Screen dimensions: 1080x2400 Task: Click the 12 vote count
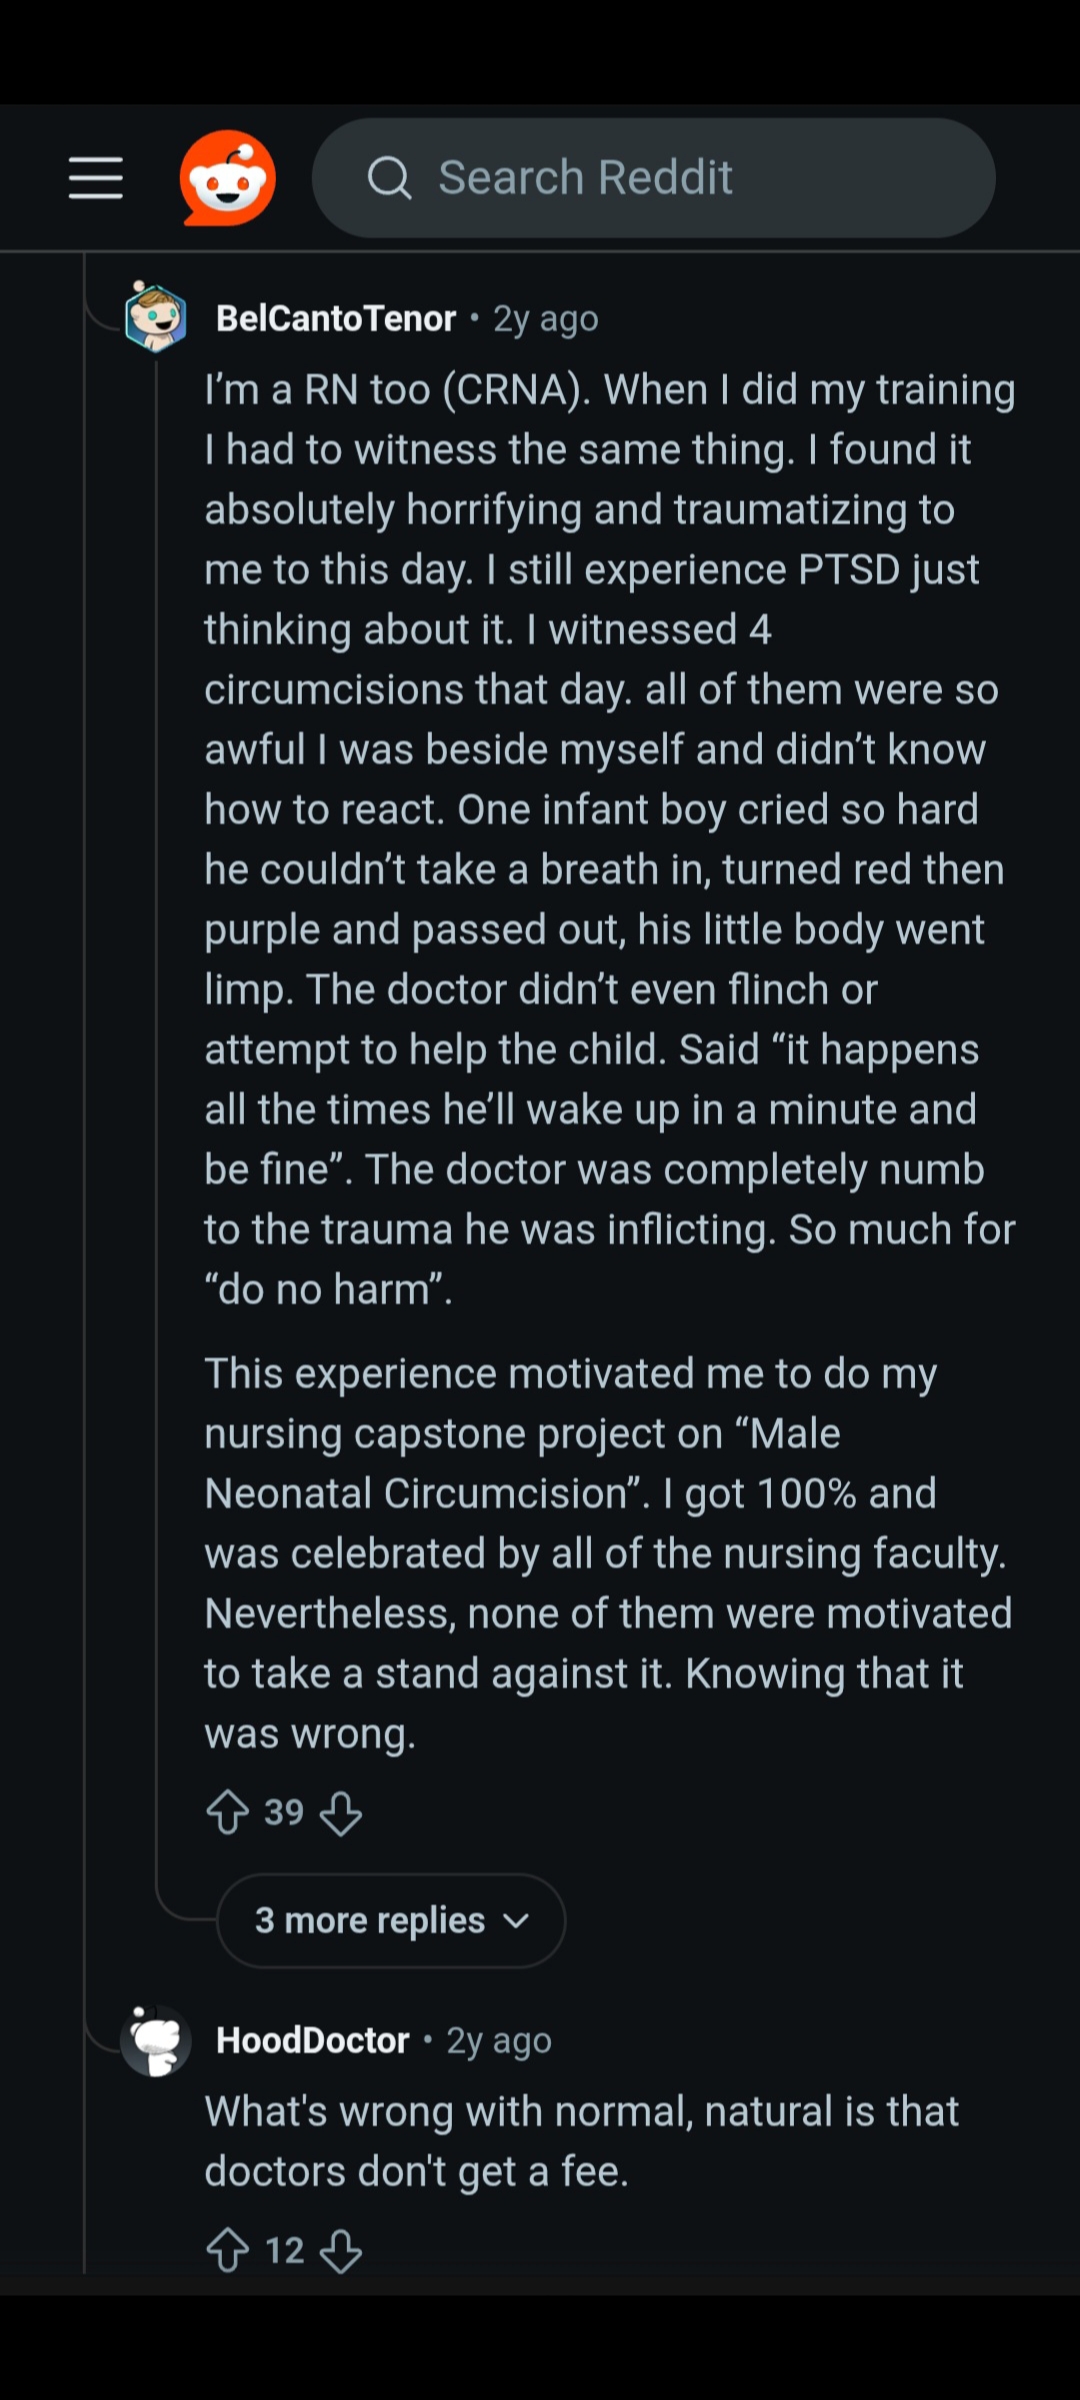(x=284, y=2250)
